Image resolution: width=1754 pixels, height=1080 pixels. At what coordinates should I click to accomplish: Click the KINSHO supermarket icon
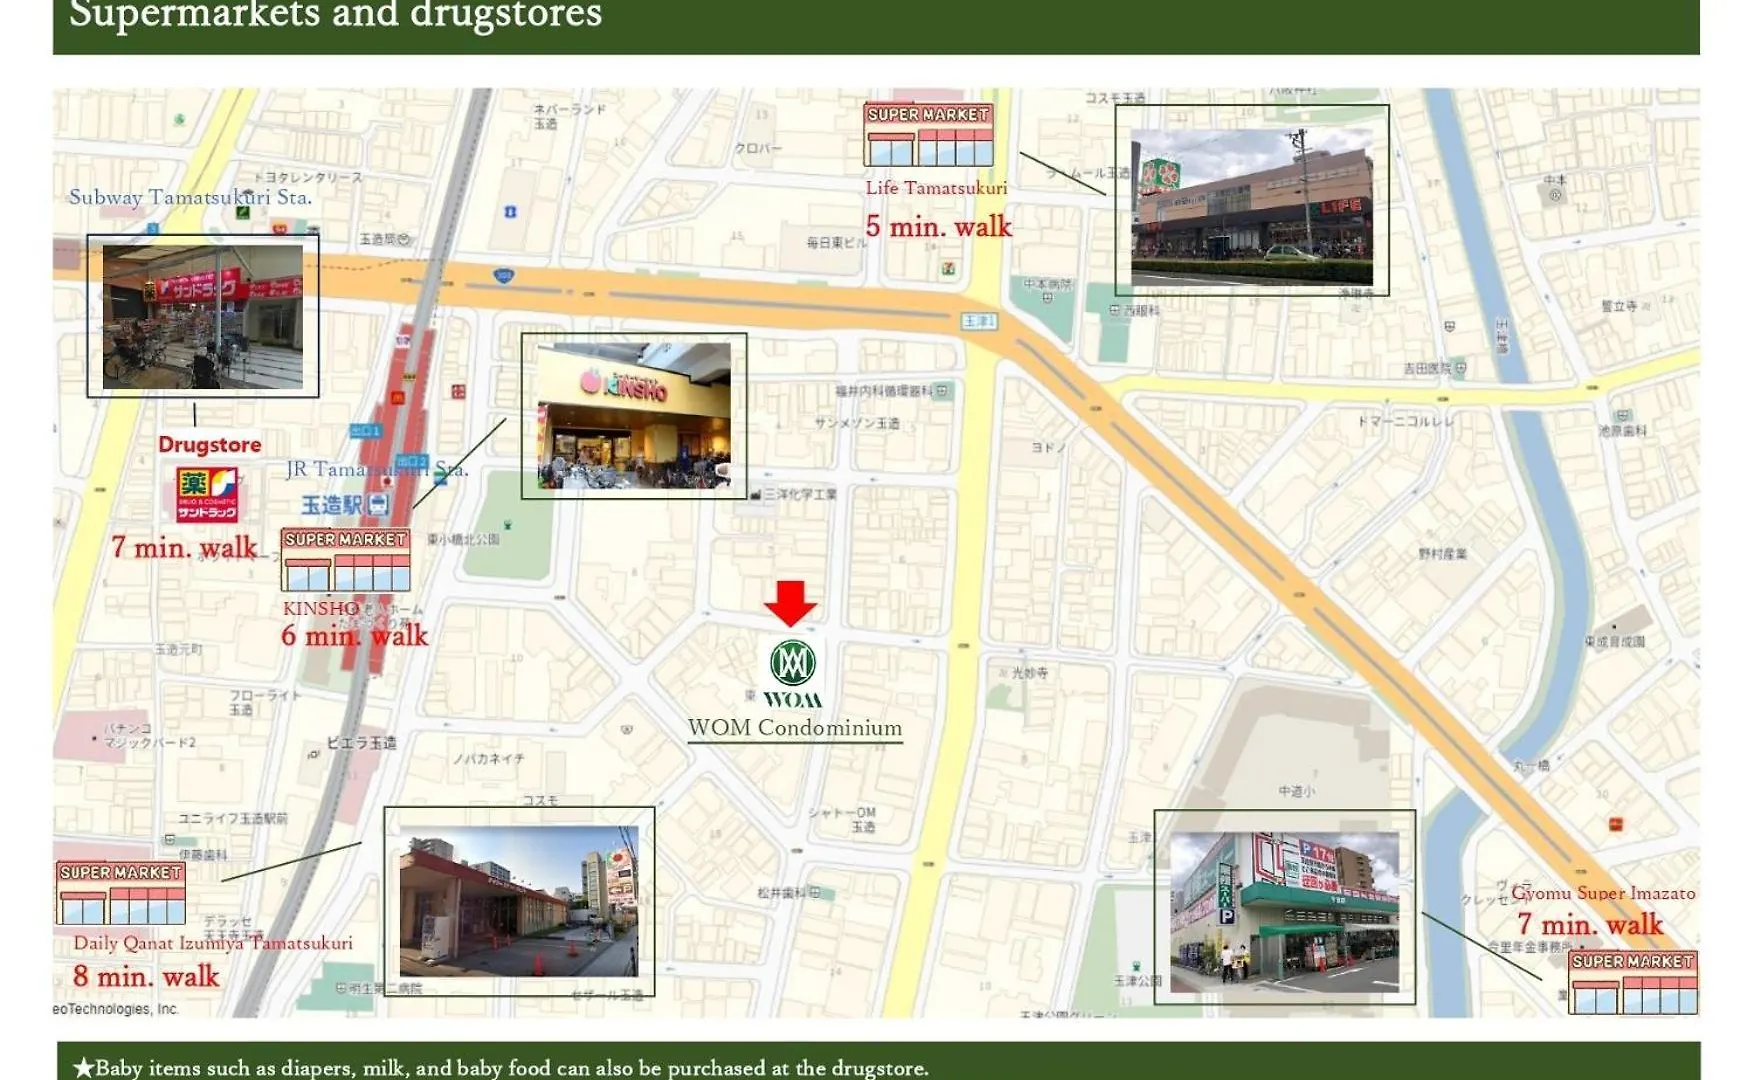[345, 559]
